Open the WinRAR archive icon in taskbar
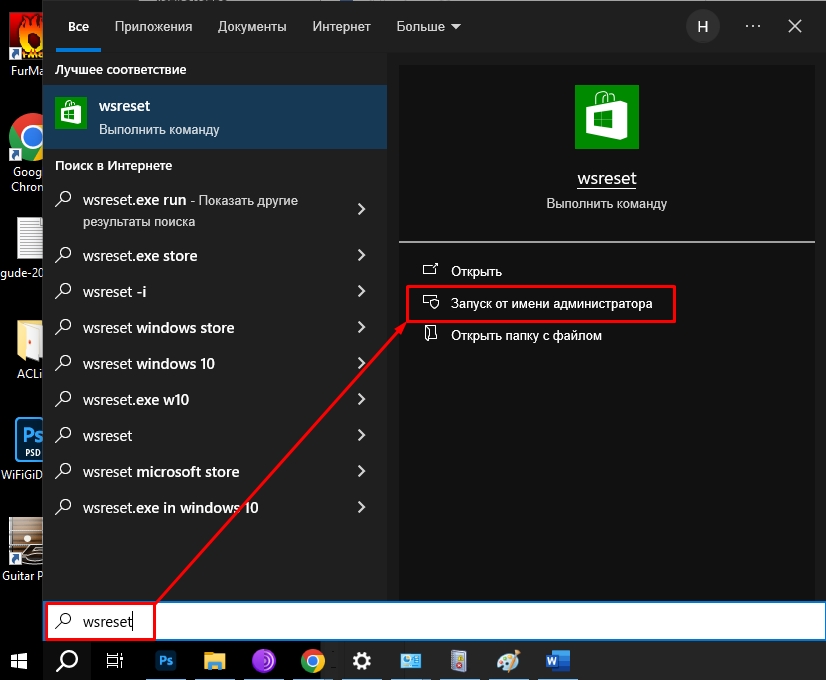The width and height of the screenshot is (826, 680). [459, 661]
